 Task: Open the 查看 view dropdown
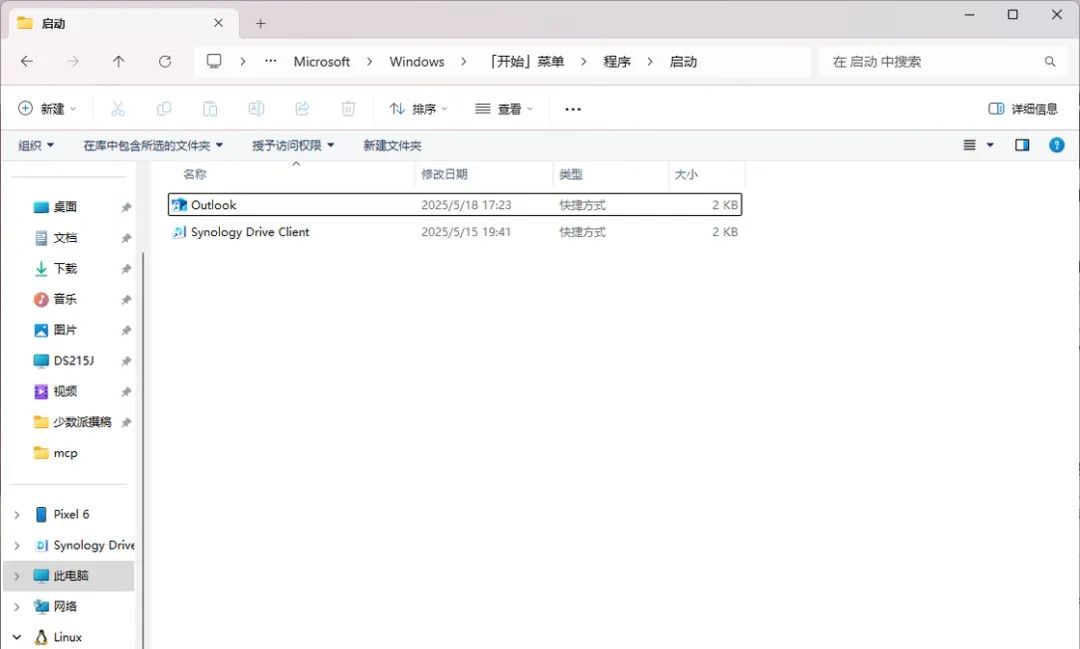(505, 108)
